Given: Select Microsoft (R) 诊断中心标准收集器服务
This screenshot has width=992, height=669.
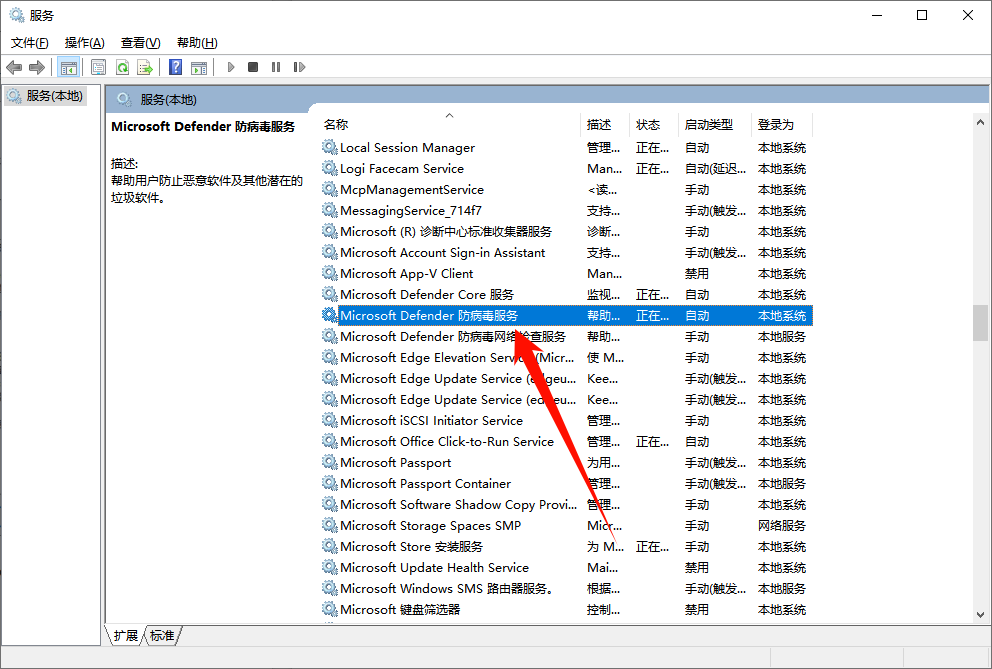Looking at the screenshot, I should pyautogui.click(x=445, y=232).
